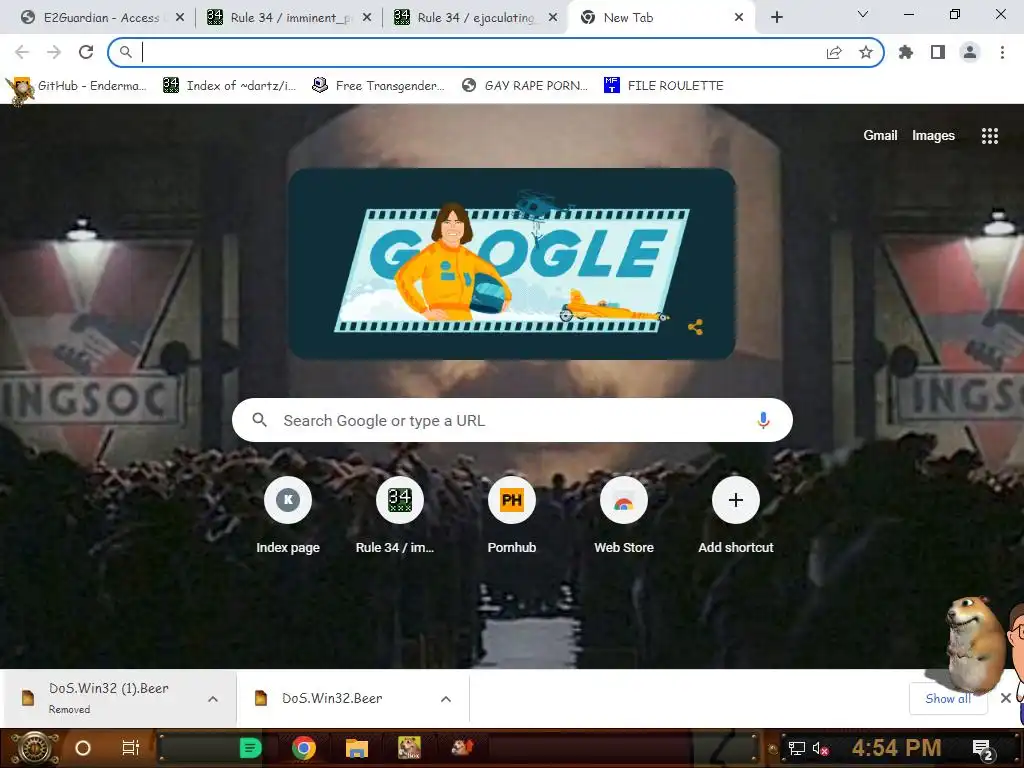Image resolution: width=1024 pixels, height=768 pixels.
Task: Open Chrome three-dot menu
Action: [x=1002, y=52]
